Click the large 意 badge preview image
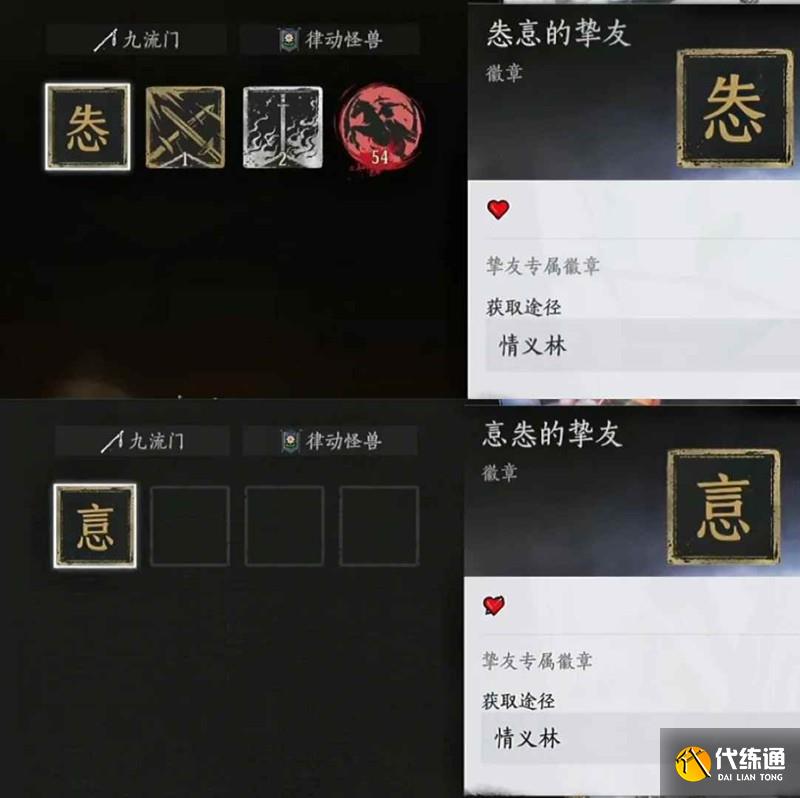This screenshot has height=798, width=800. (724, 507)
